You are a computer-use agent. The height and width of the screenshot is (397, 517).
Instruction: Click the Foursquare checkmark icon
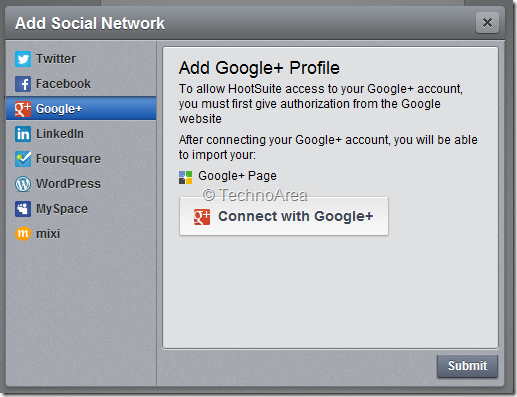(23, 159)
